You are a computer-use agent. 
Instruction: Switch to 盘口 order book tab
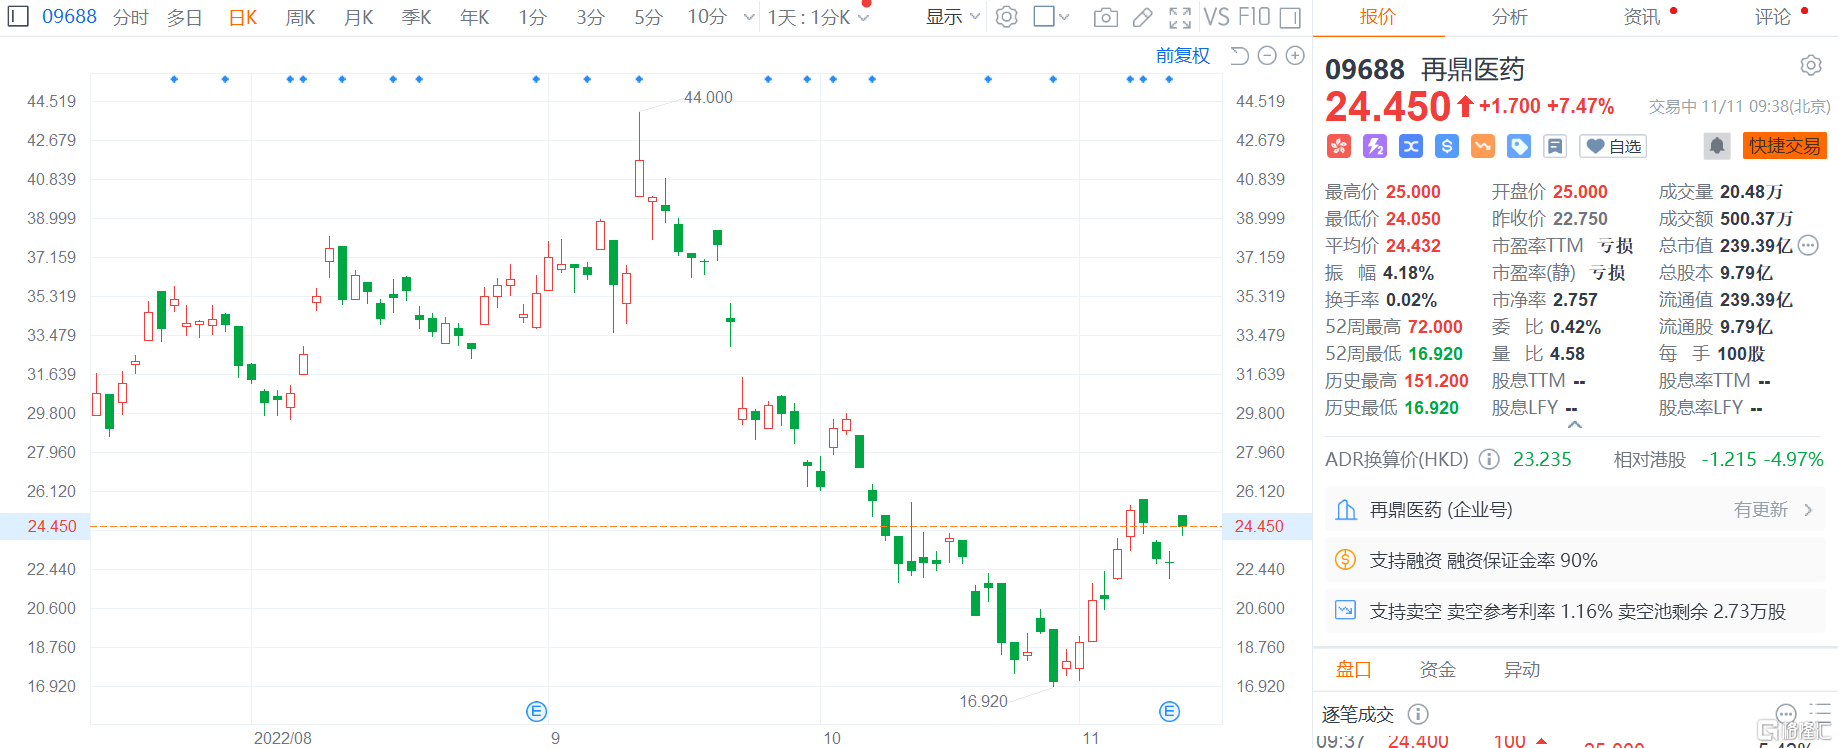pos(1354,670)
